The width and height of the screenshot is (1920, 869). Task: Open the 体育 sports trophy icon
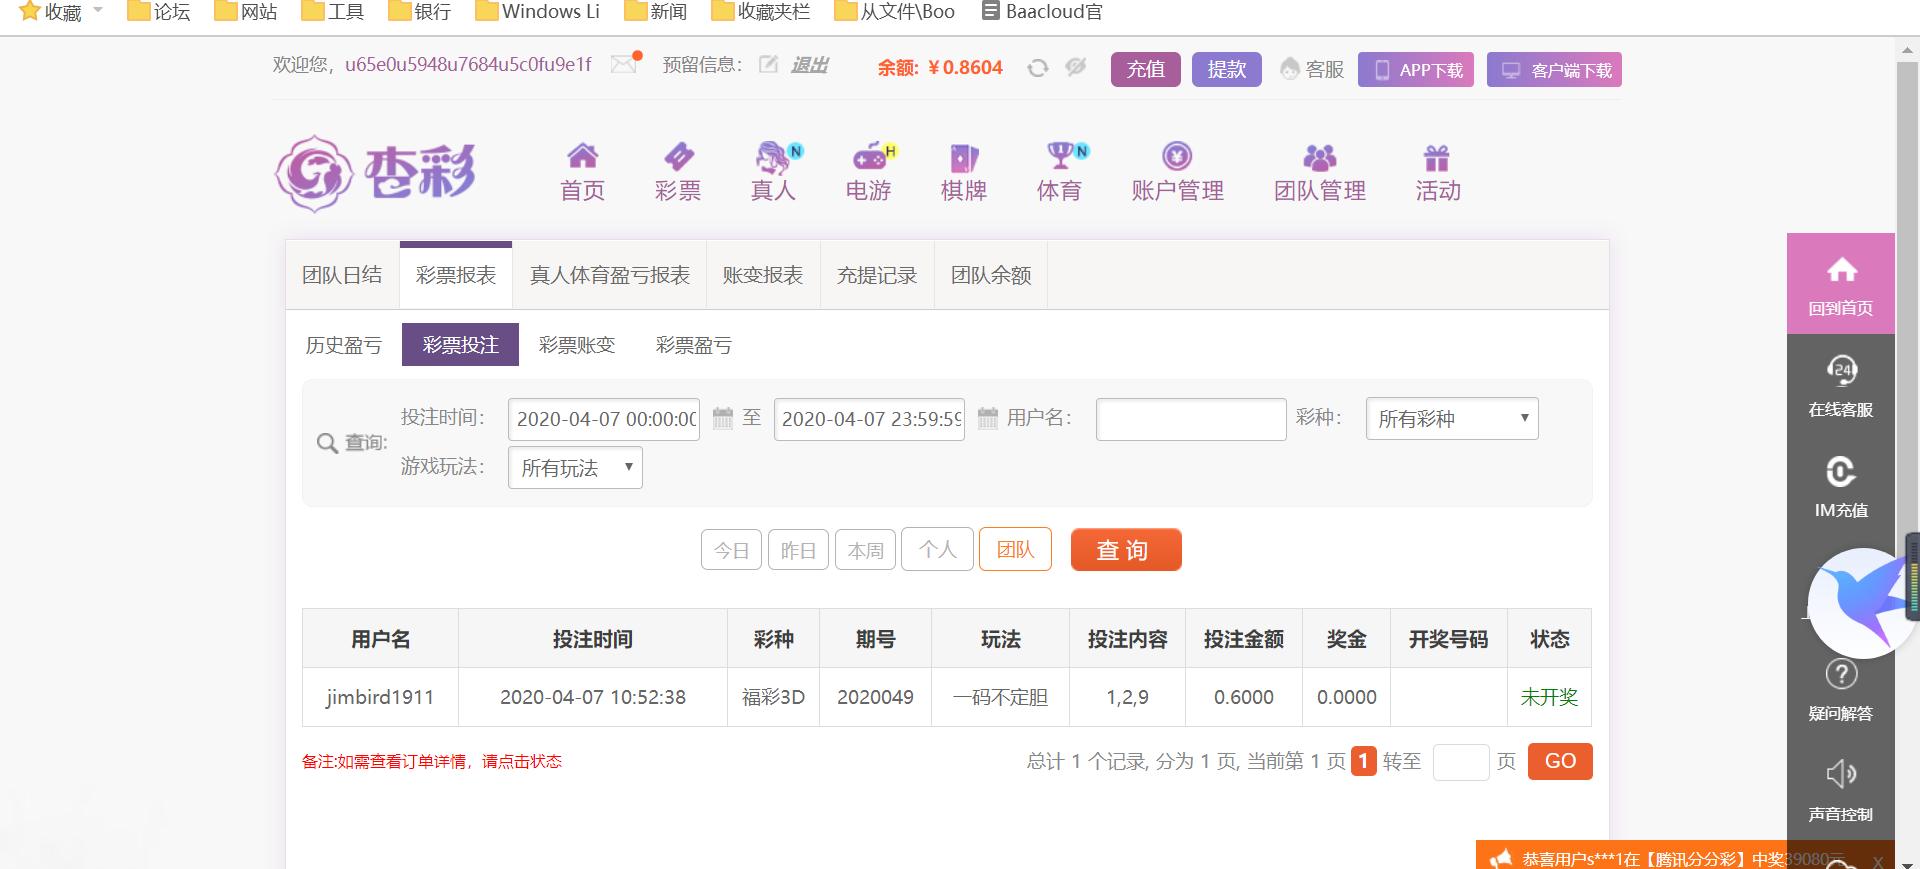pyautogui.click(x=1063, y=156)
